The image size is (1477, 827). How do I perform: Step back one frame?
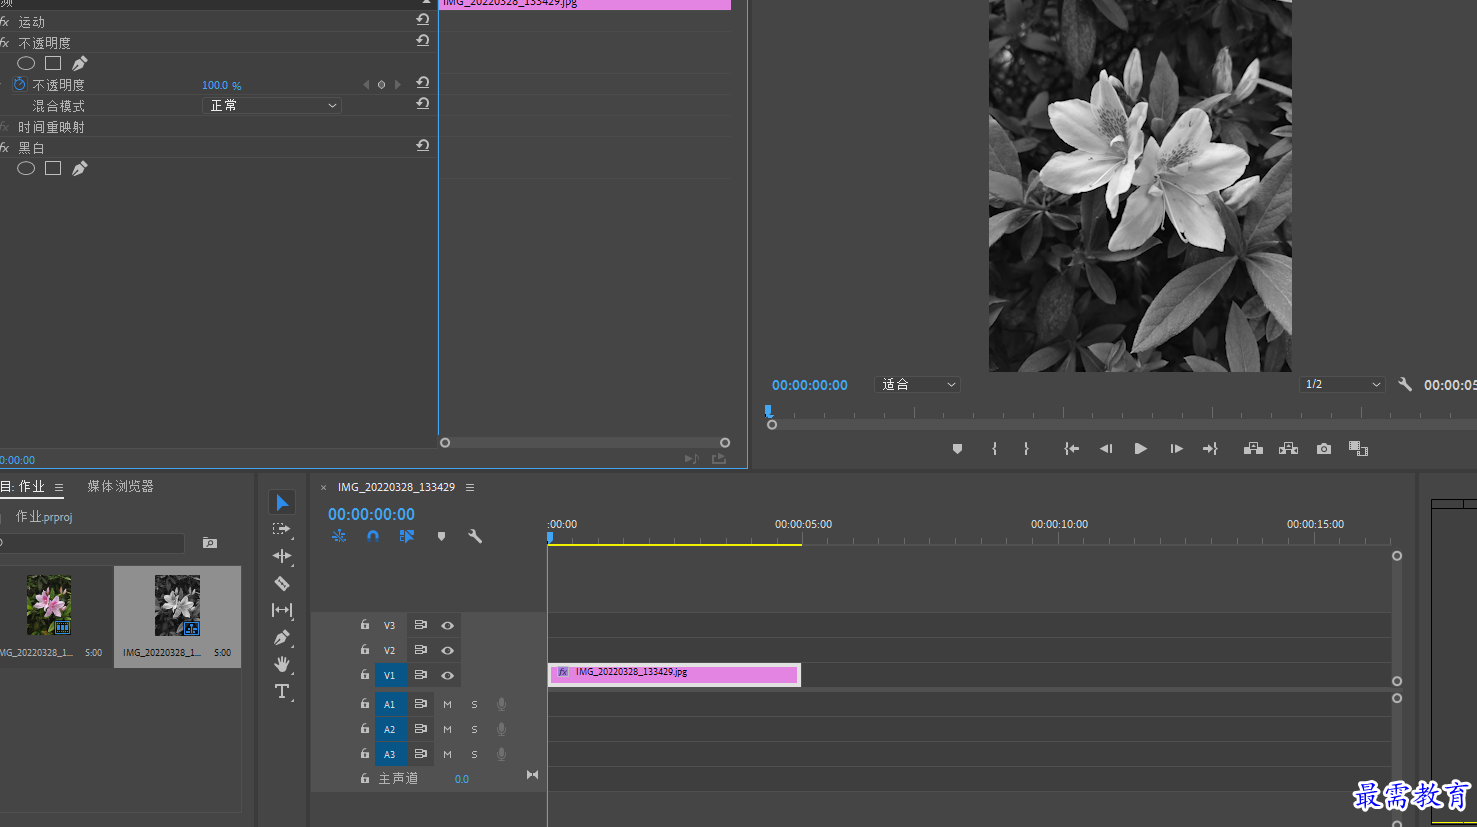[1106, 449]
